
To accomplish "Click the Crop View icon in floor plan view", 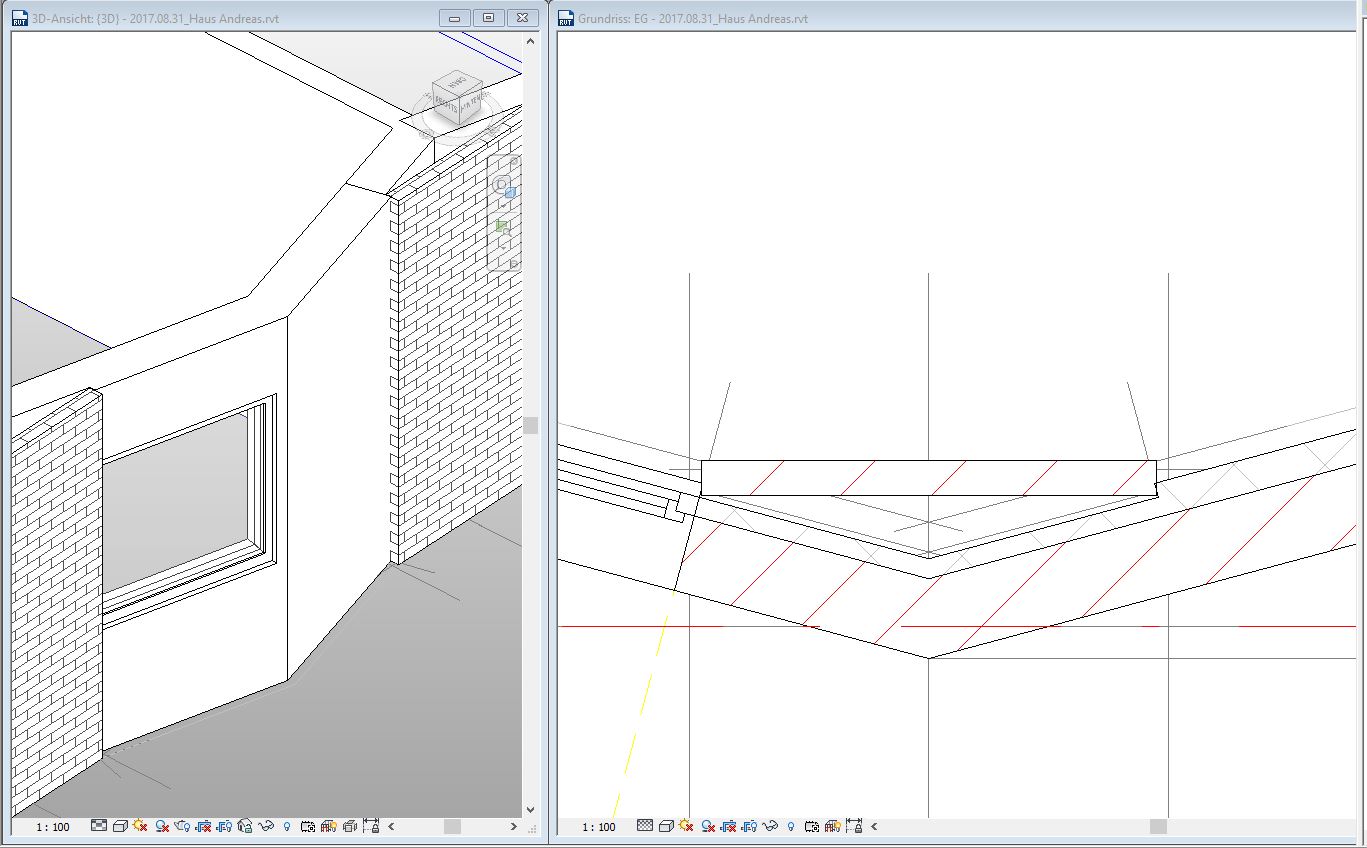I will 729,826.
